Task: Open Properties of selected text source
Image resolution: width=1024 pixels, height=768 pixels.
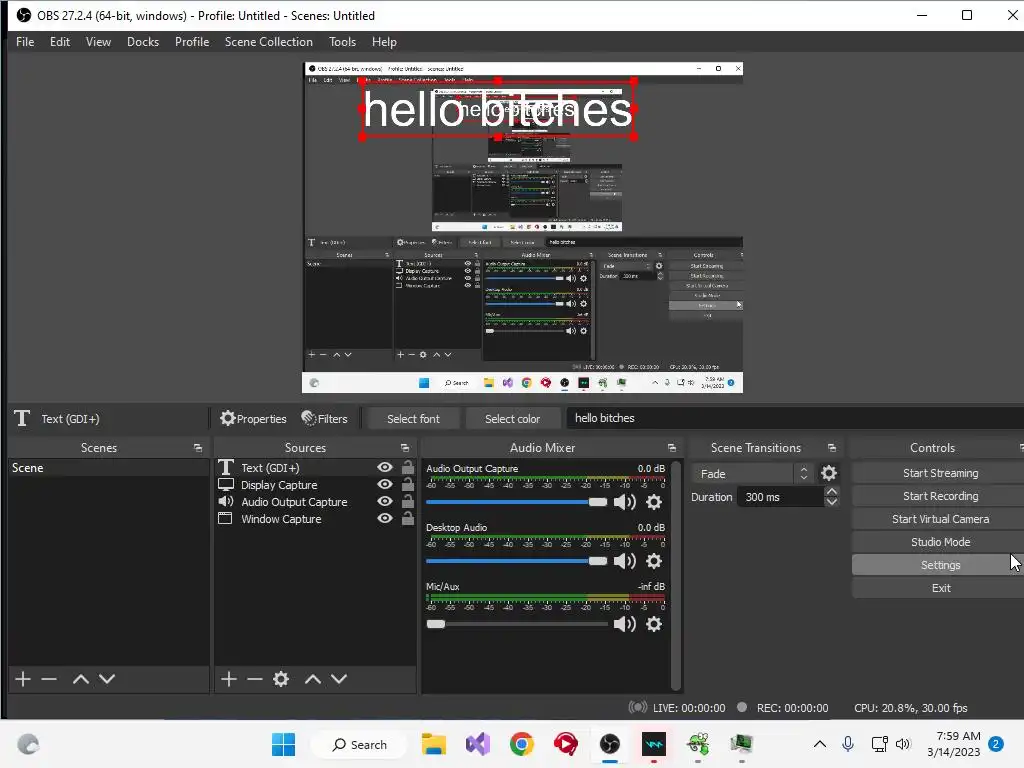Action: click(x=253, y=419)
